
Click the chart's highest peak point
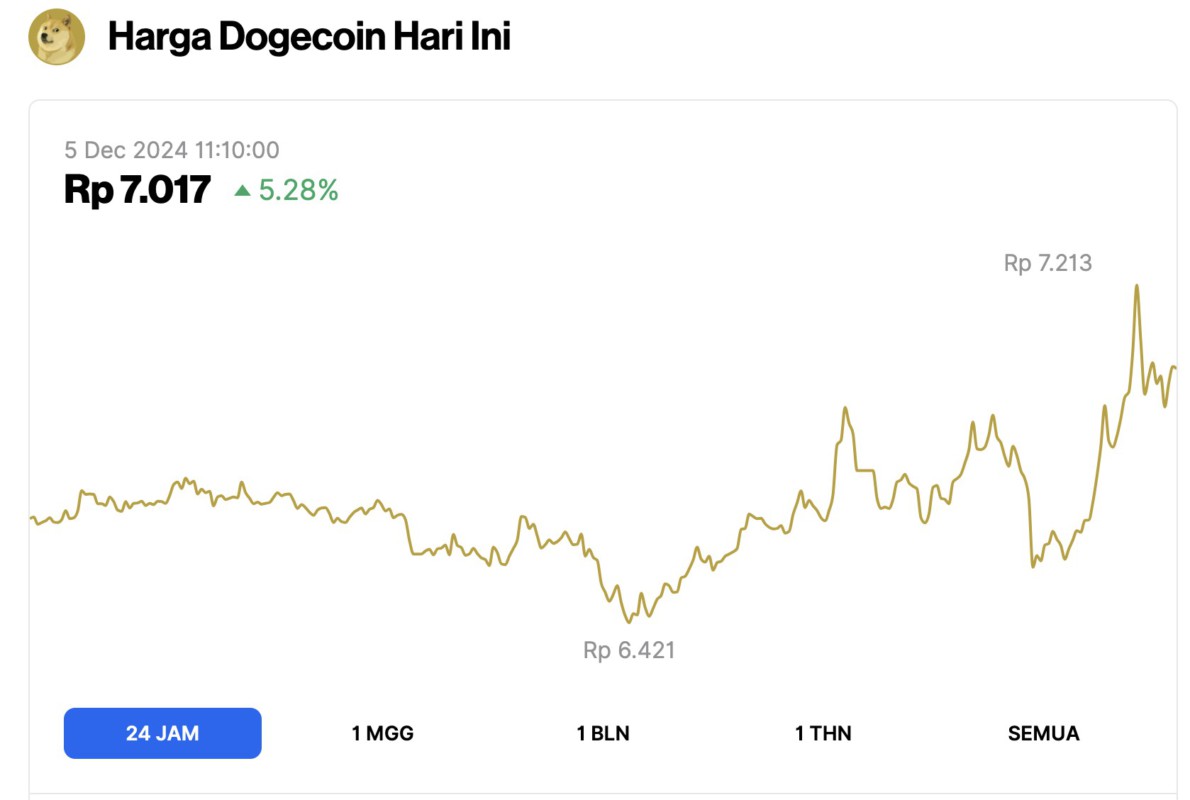tap(1137, 286)
